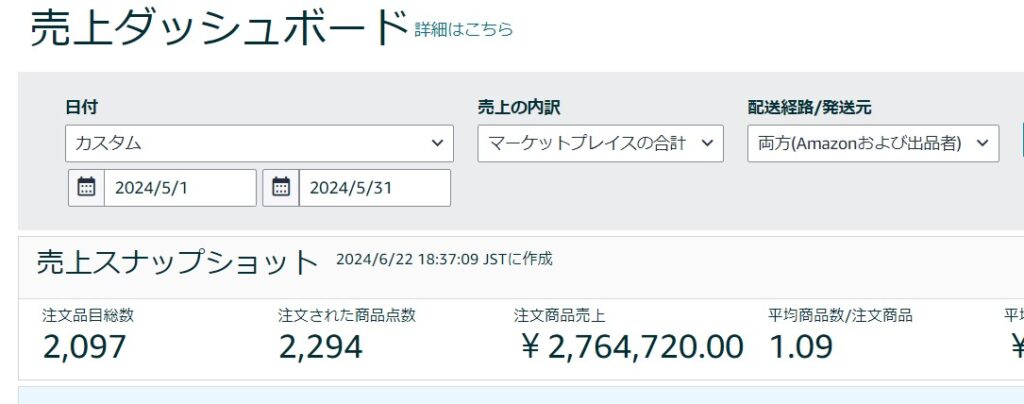The width and height of the screenshot is (1024, 404).
Task: Click the 日付 field label
Action: (81, 107)
